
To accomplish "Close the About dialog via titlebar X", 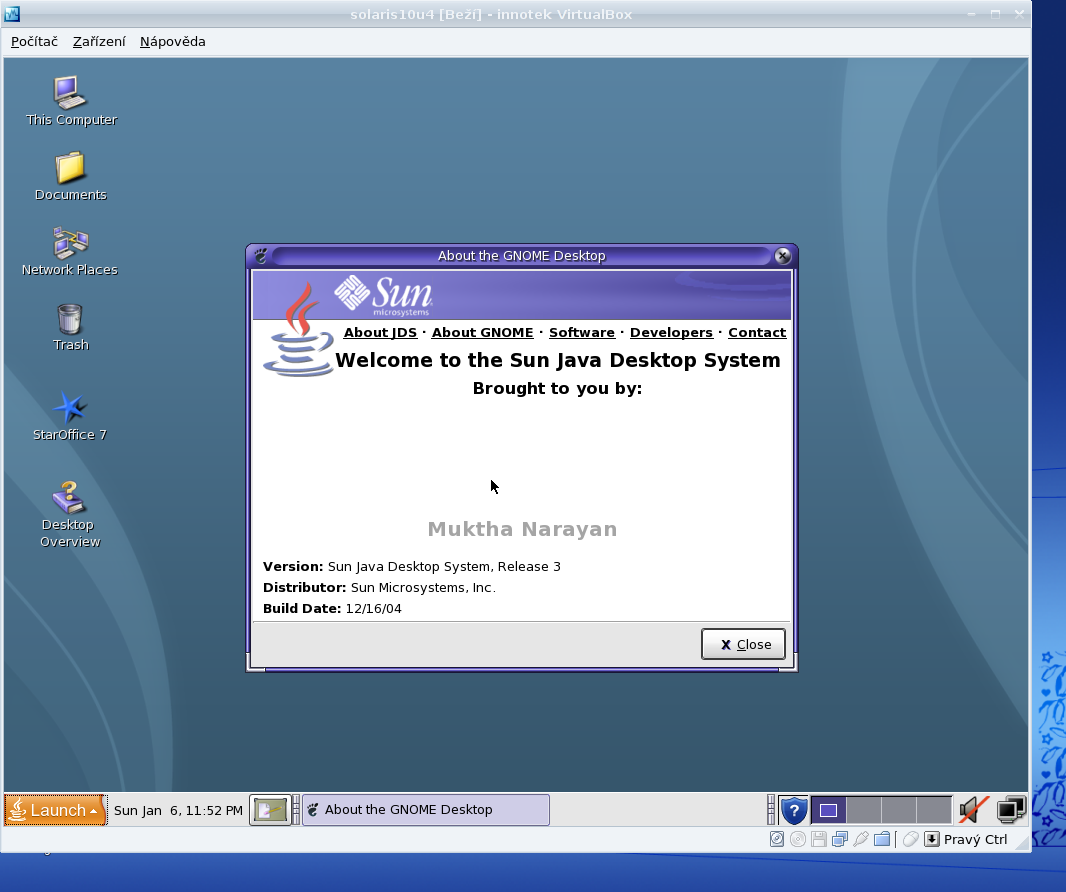I will [x=783, y=256].
